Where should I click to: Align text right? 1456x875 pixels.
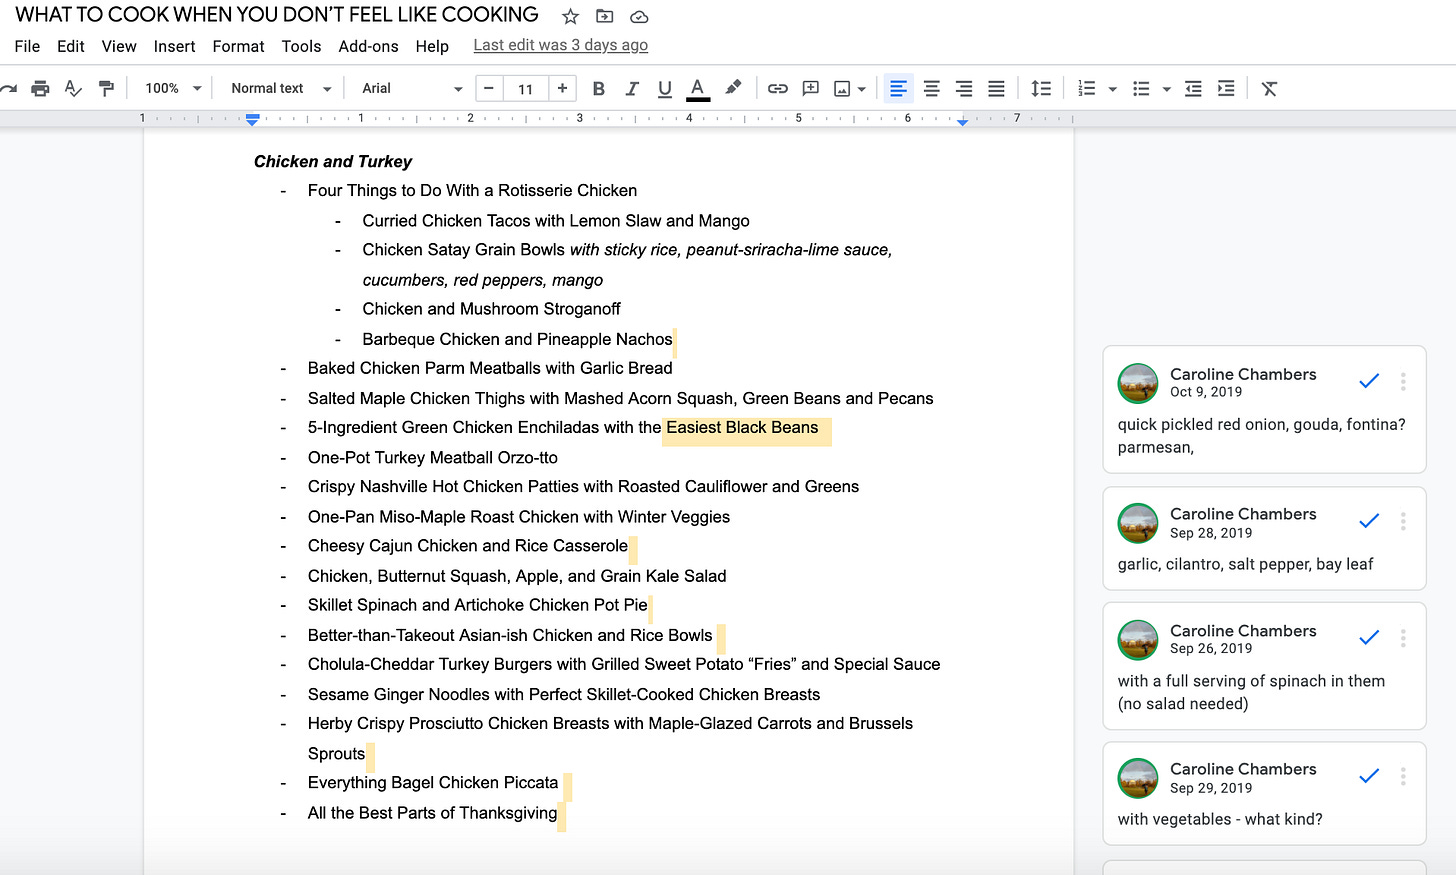963,88
